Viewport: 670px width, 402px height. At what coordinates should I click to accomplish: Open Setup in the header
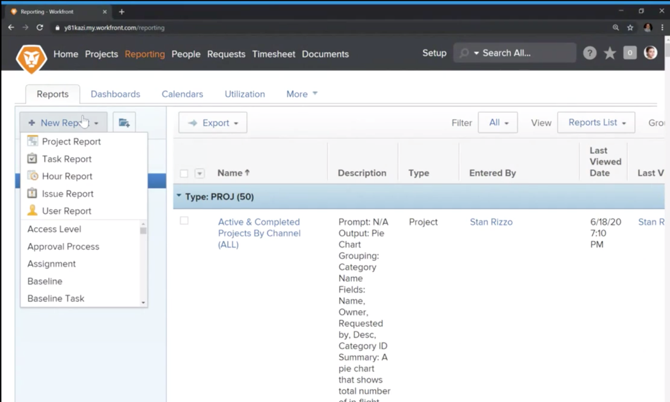[434, 53]
